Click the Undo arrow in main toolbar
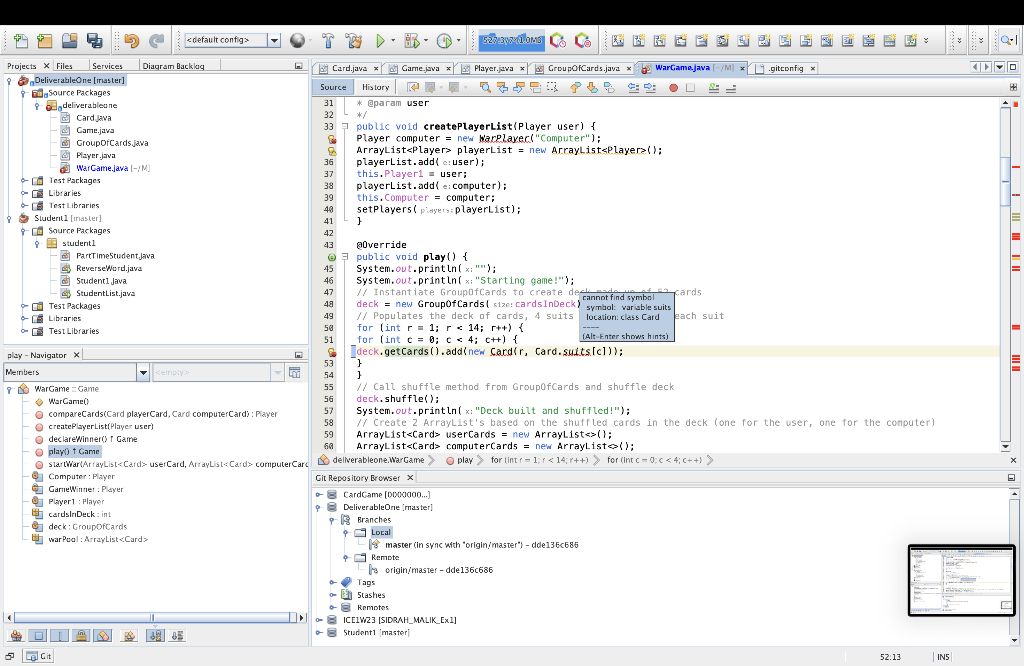 (x=131, y=41)
